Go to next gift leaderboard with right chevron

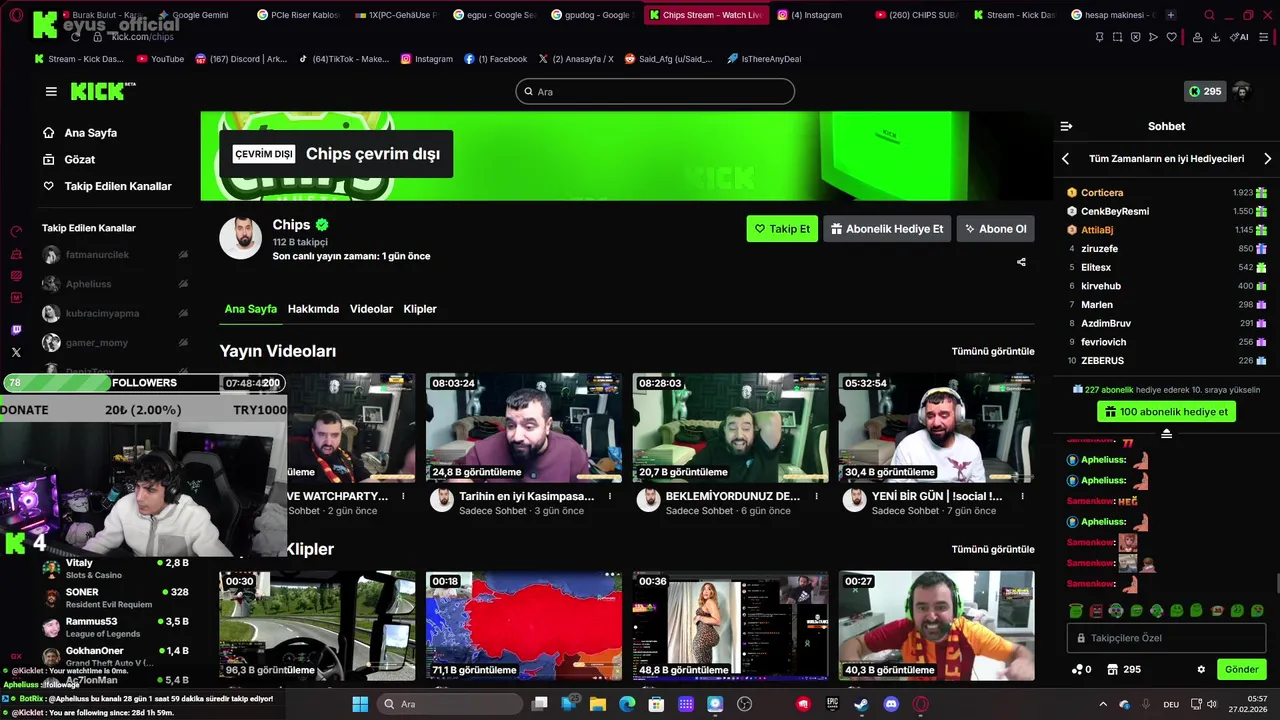click(1268, 158)
